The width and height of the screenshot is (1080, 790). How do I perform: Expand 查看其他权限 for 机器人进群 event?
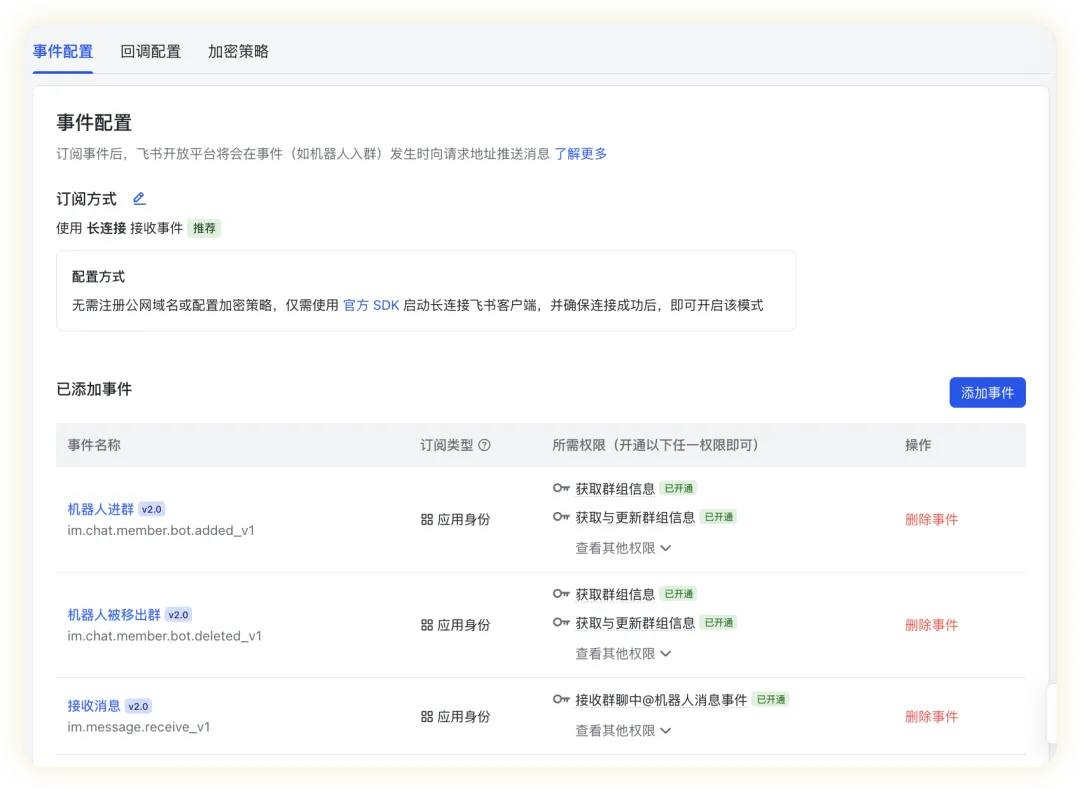point(623,548)
